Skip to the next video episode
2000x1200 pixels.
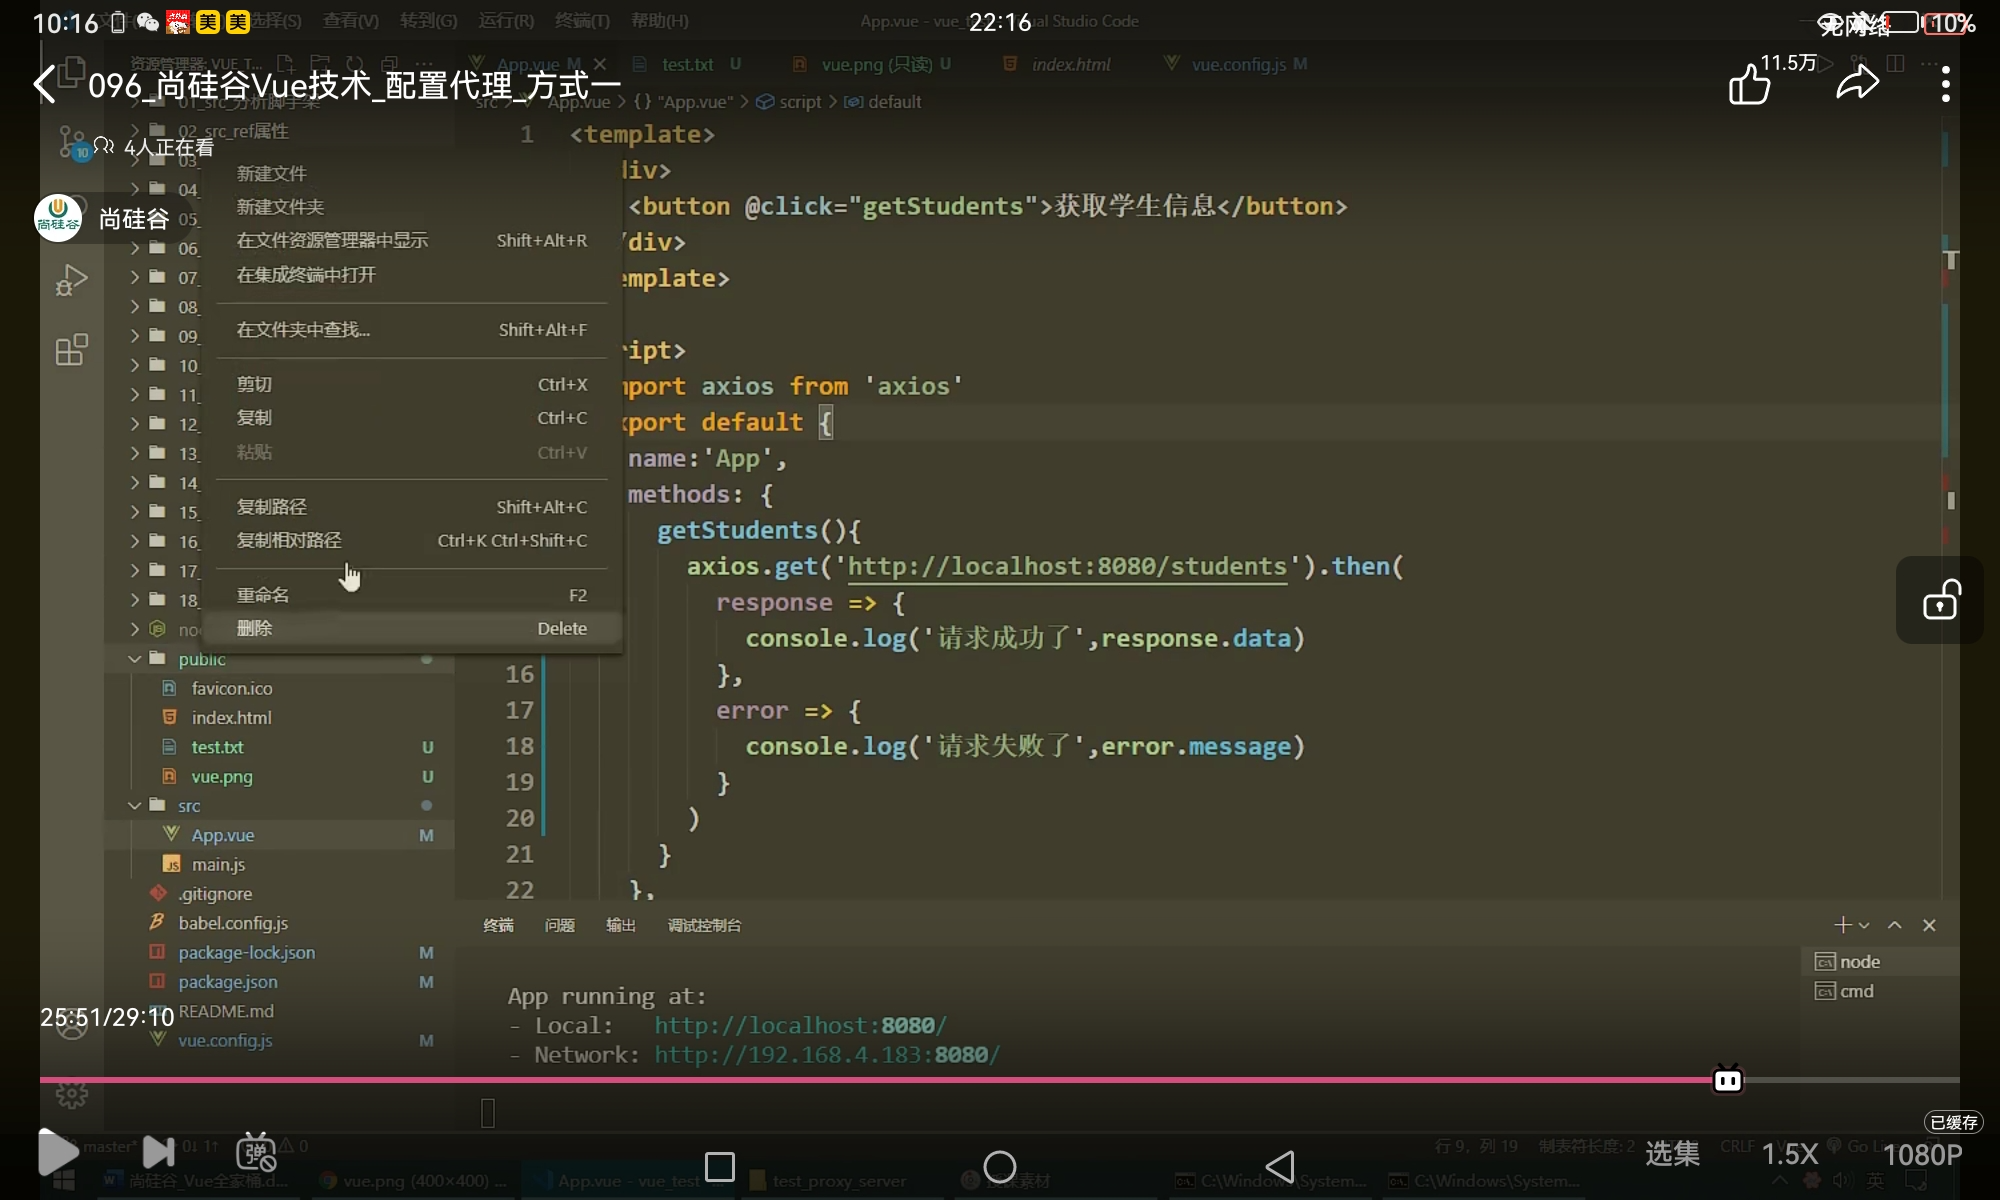[x=158, y=1152]
